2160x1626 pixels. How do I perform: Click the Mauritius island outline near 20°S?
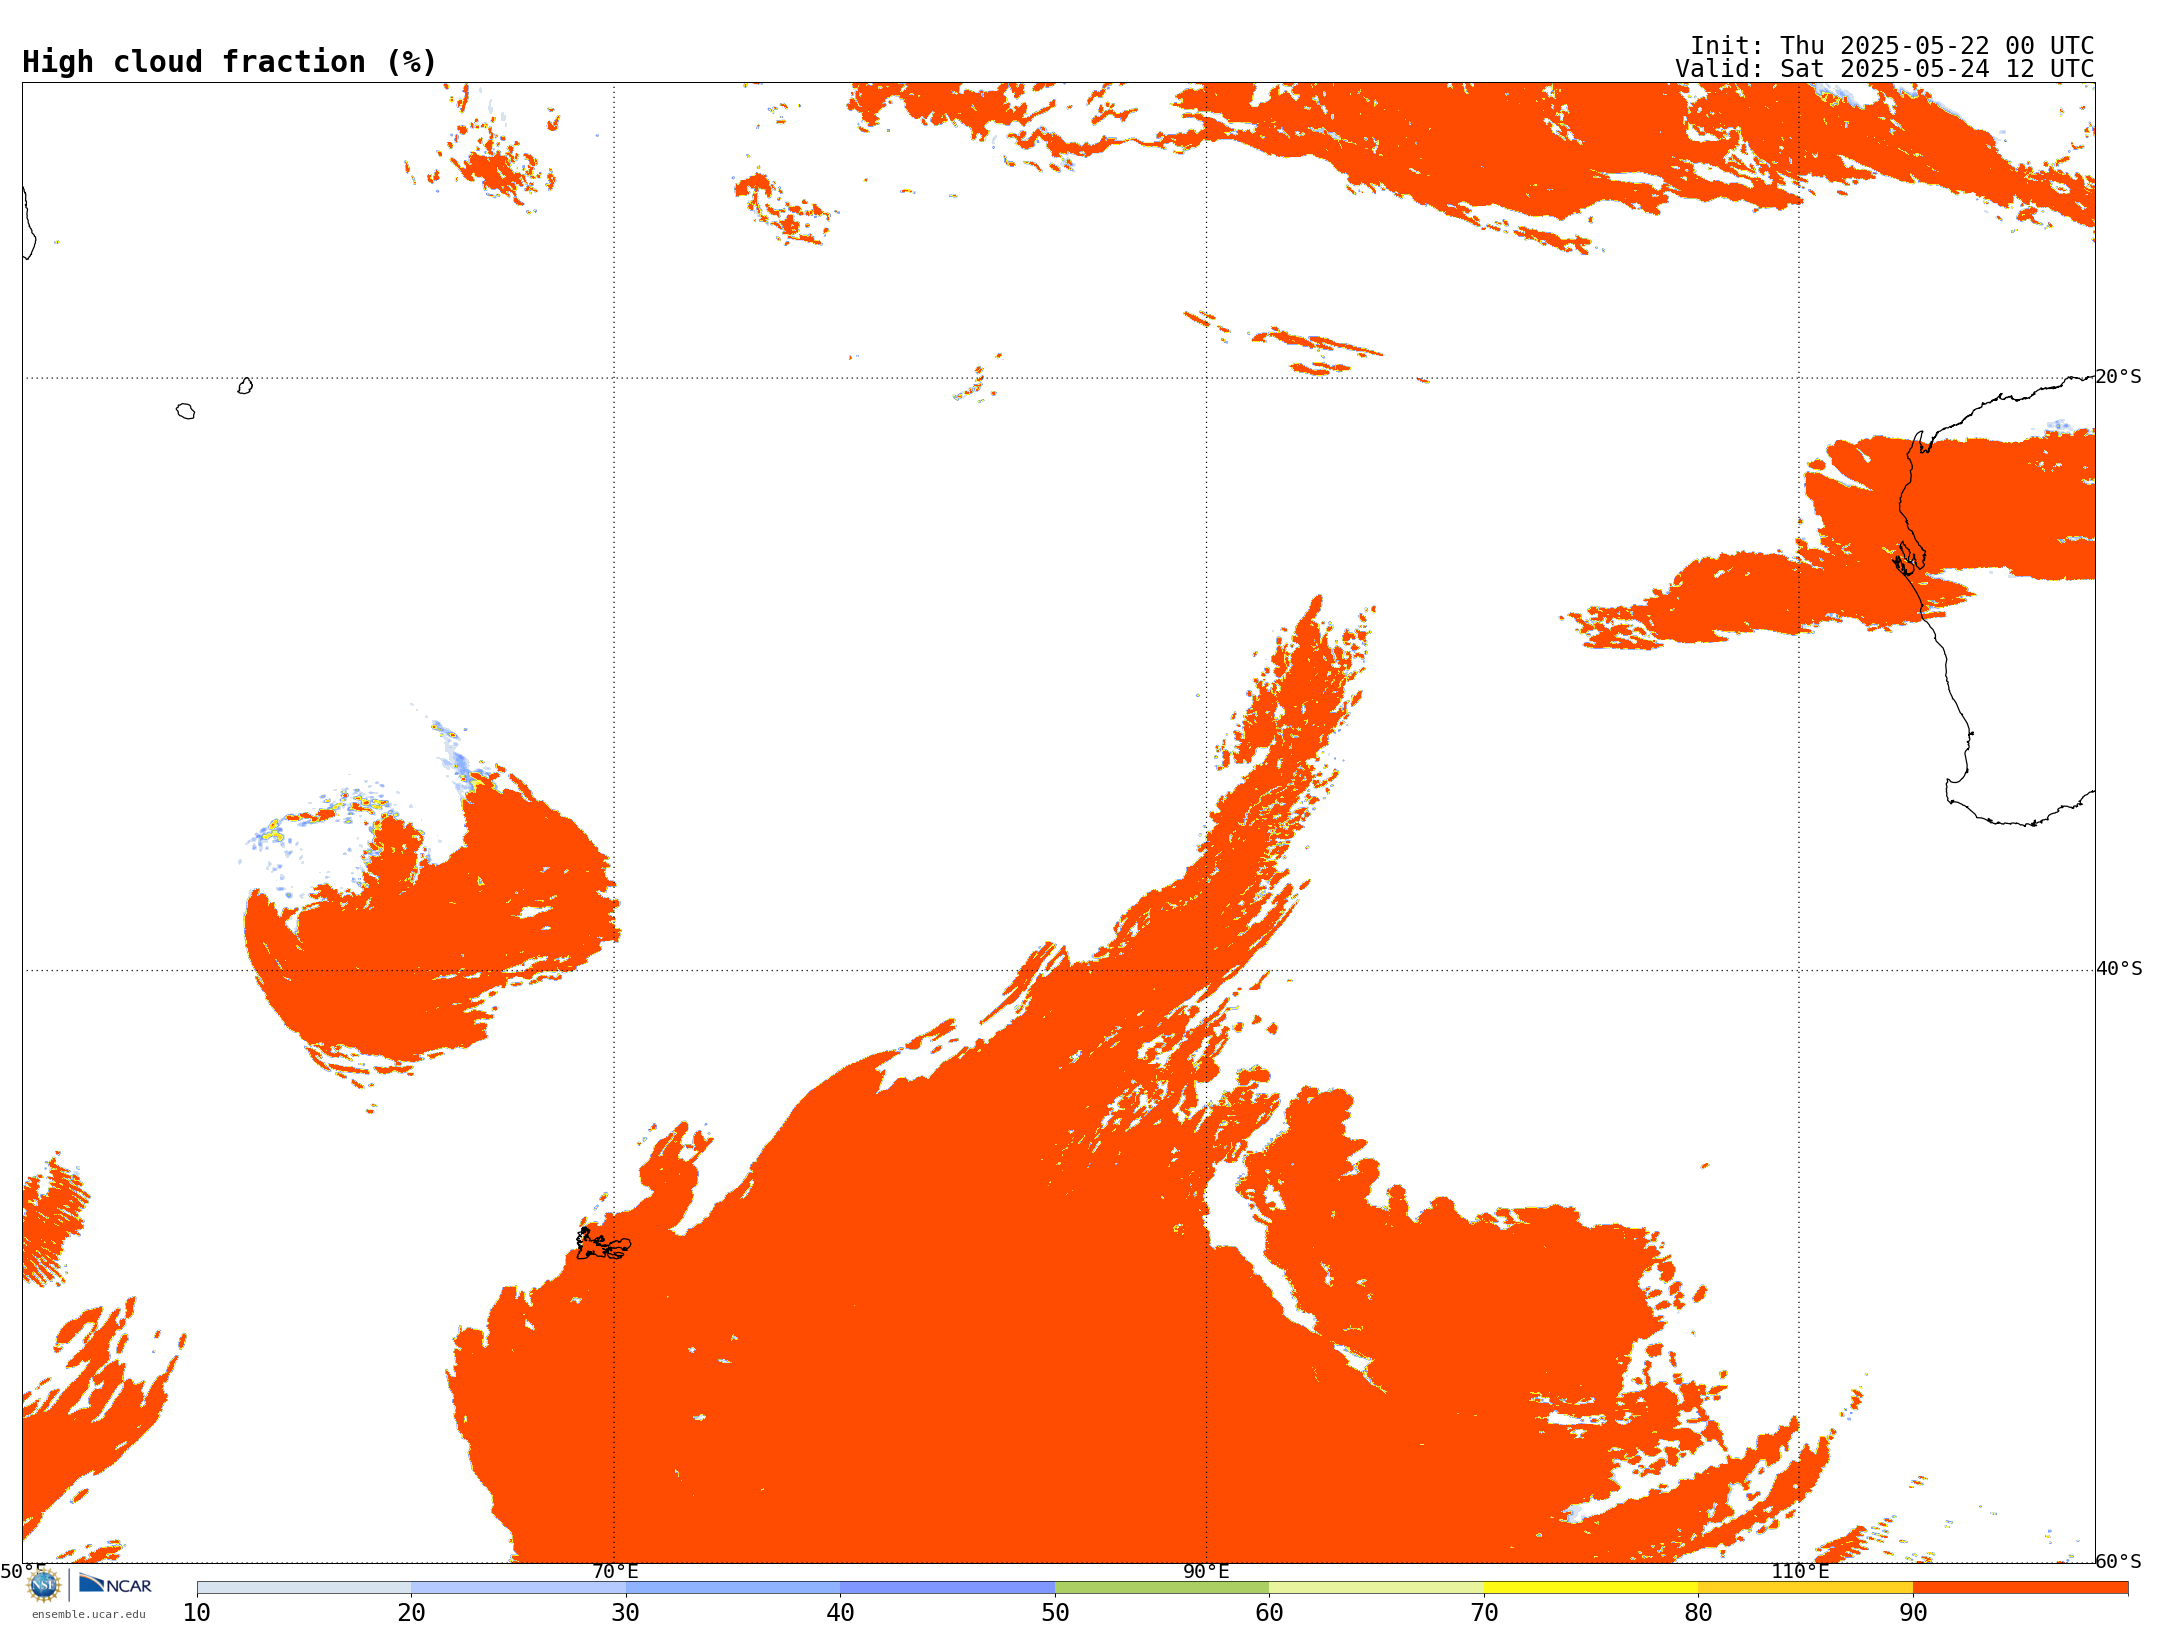[245, 386]
